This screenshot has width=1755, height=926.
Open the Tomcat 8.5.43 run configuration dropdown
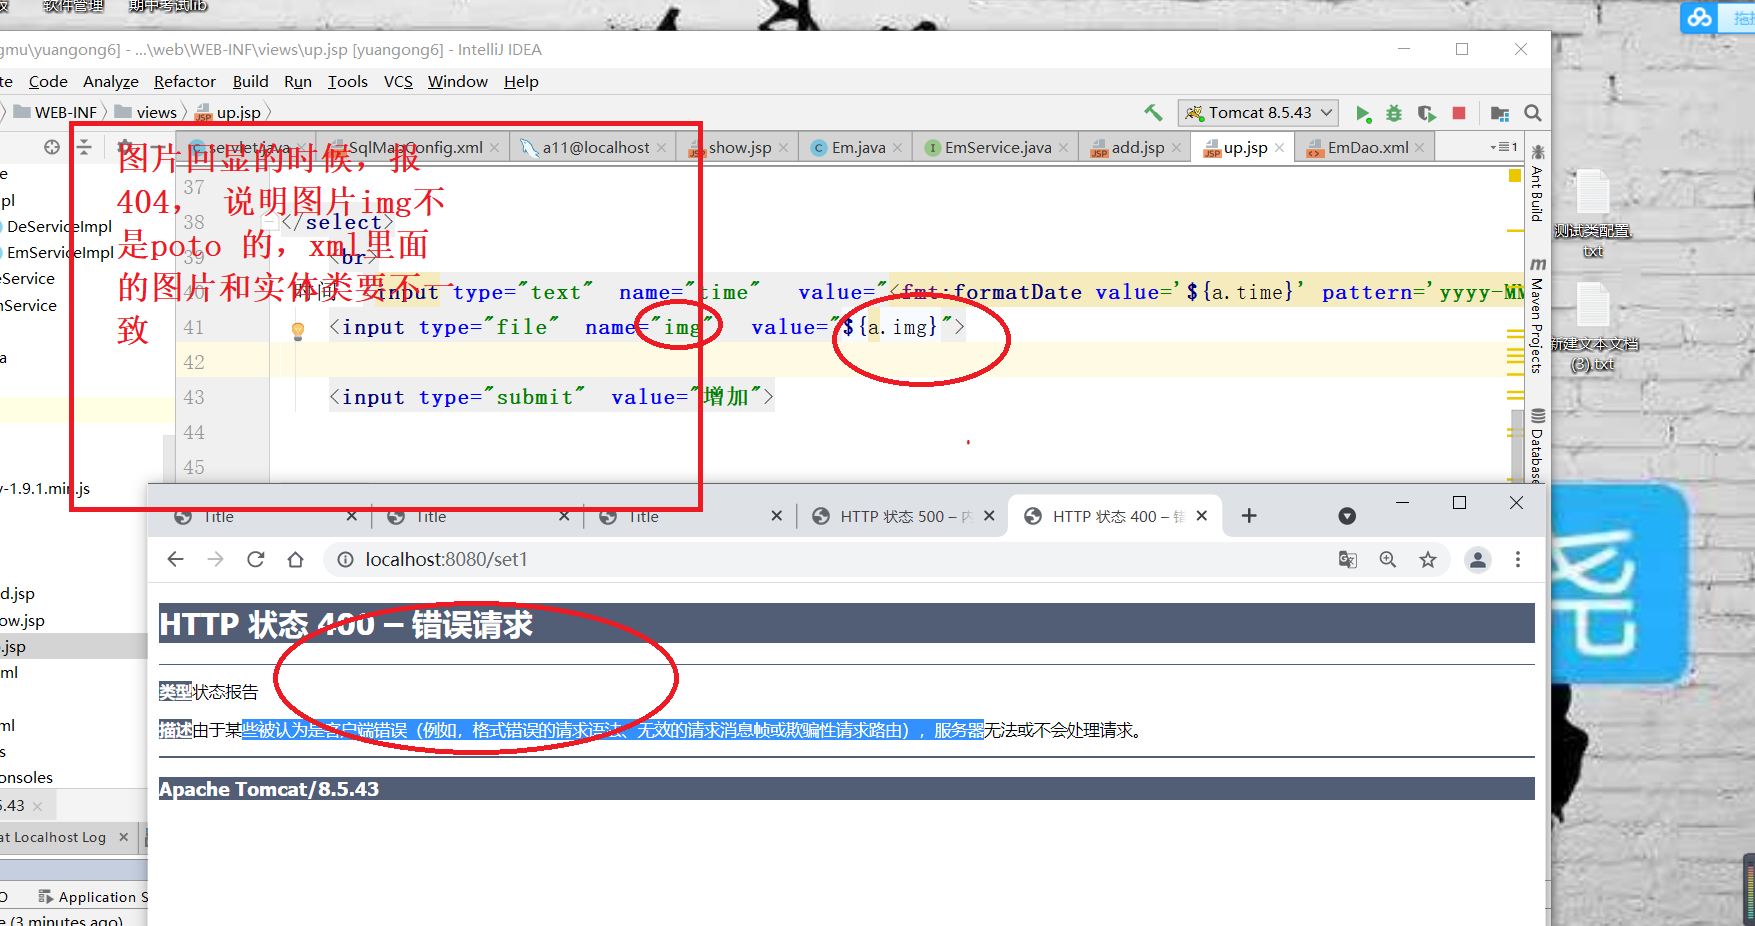click(1259, 113)
